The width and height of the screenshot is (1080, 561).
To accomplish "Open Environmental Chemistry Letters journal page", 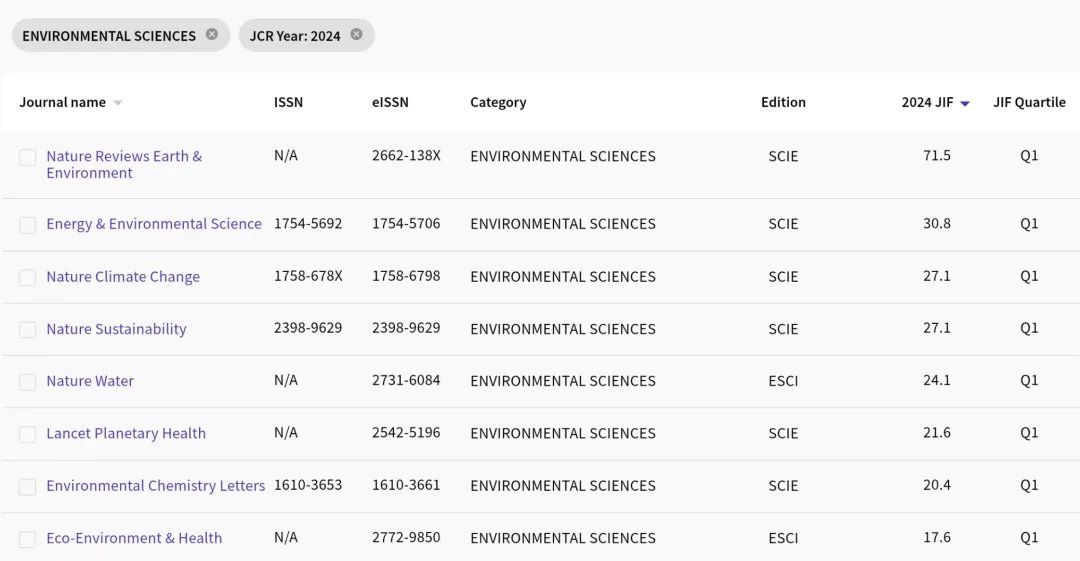I will tap(155, 486).
